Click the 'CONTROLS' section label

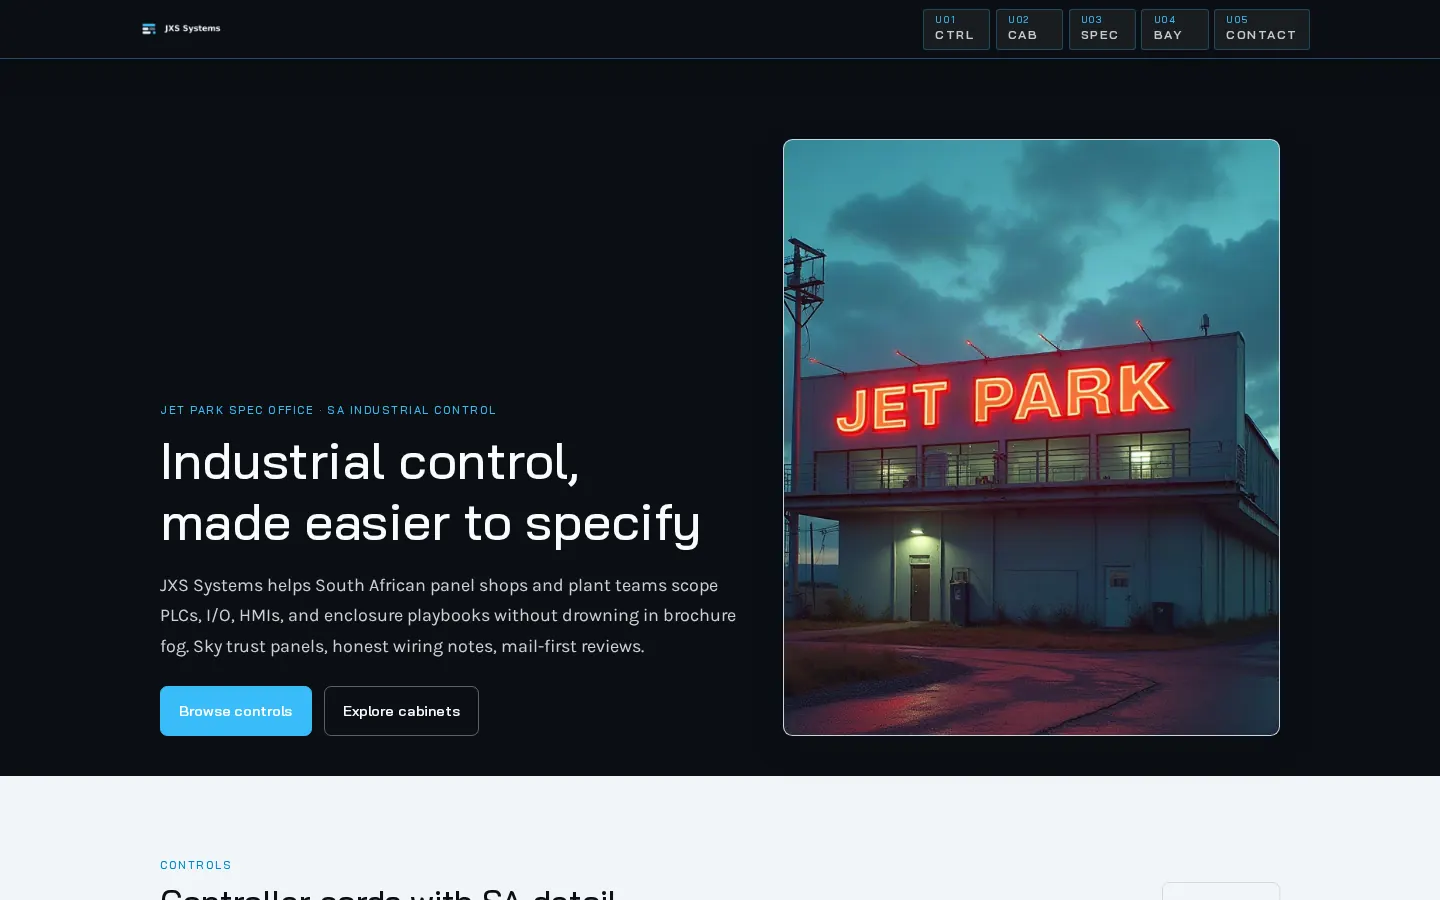(196, 865)
